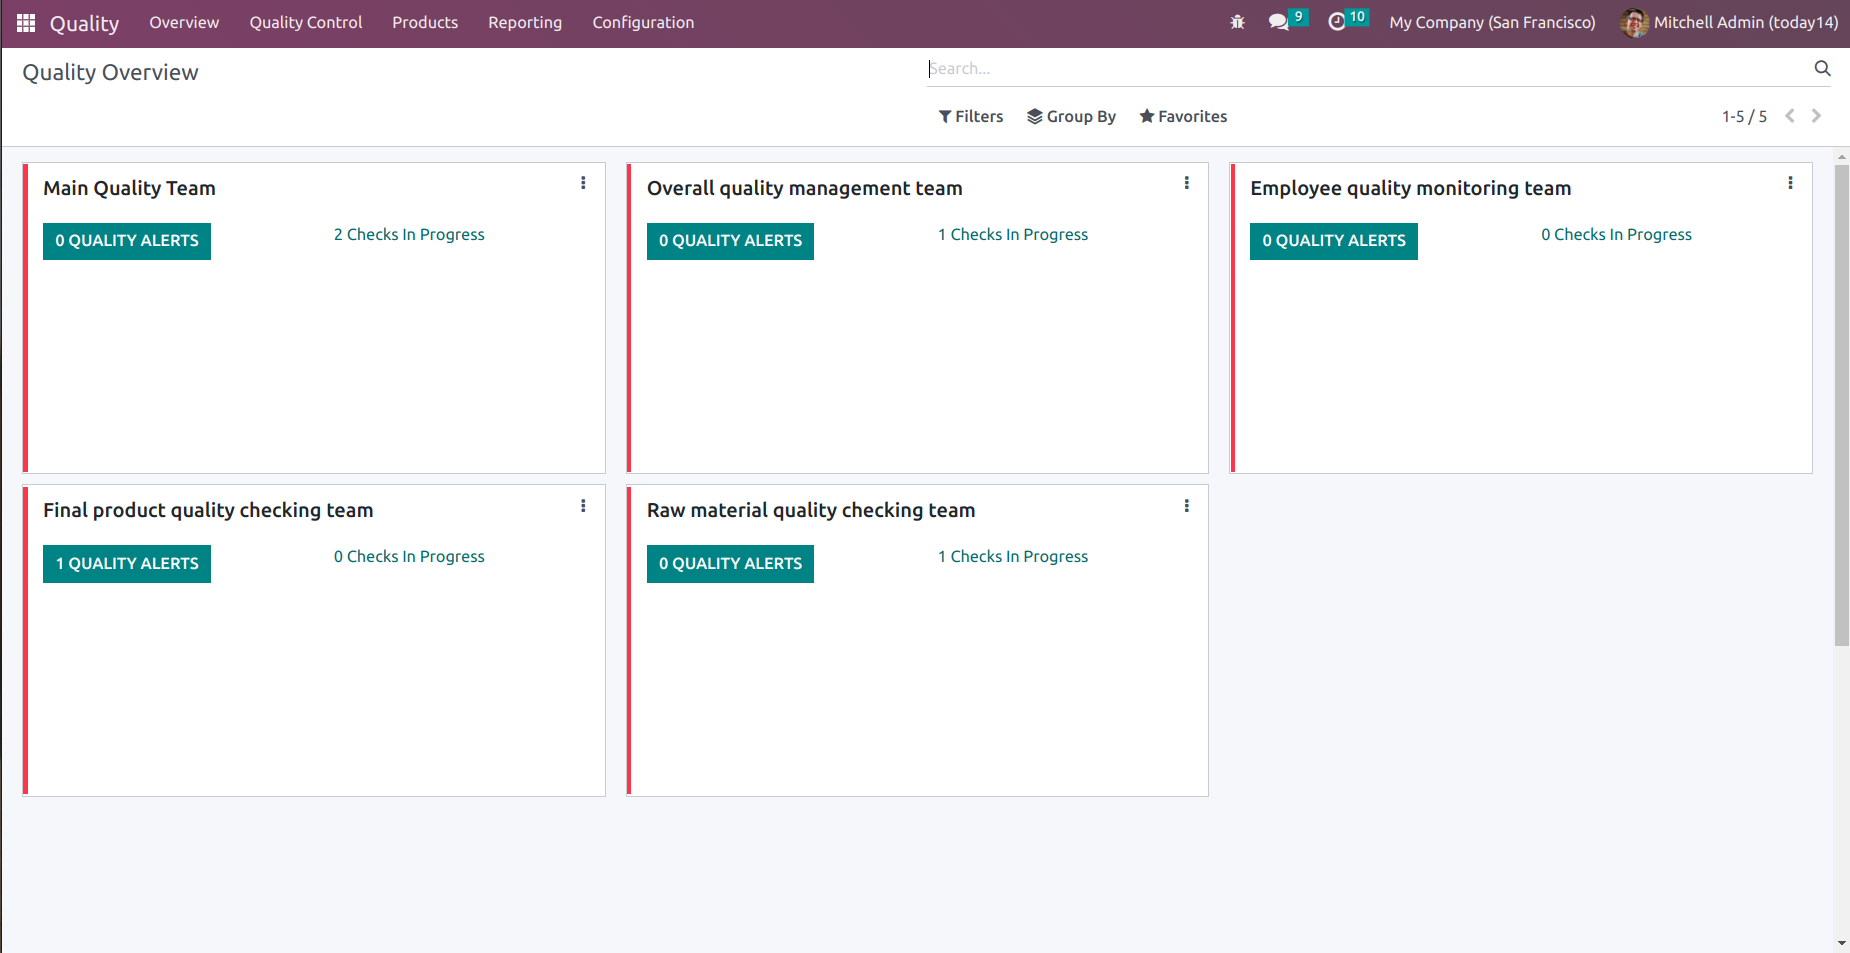Open 1 Checks In Progress for Raw material team
The image size is (1850, 953).
pos(1012,556)
